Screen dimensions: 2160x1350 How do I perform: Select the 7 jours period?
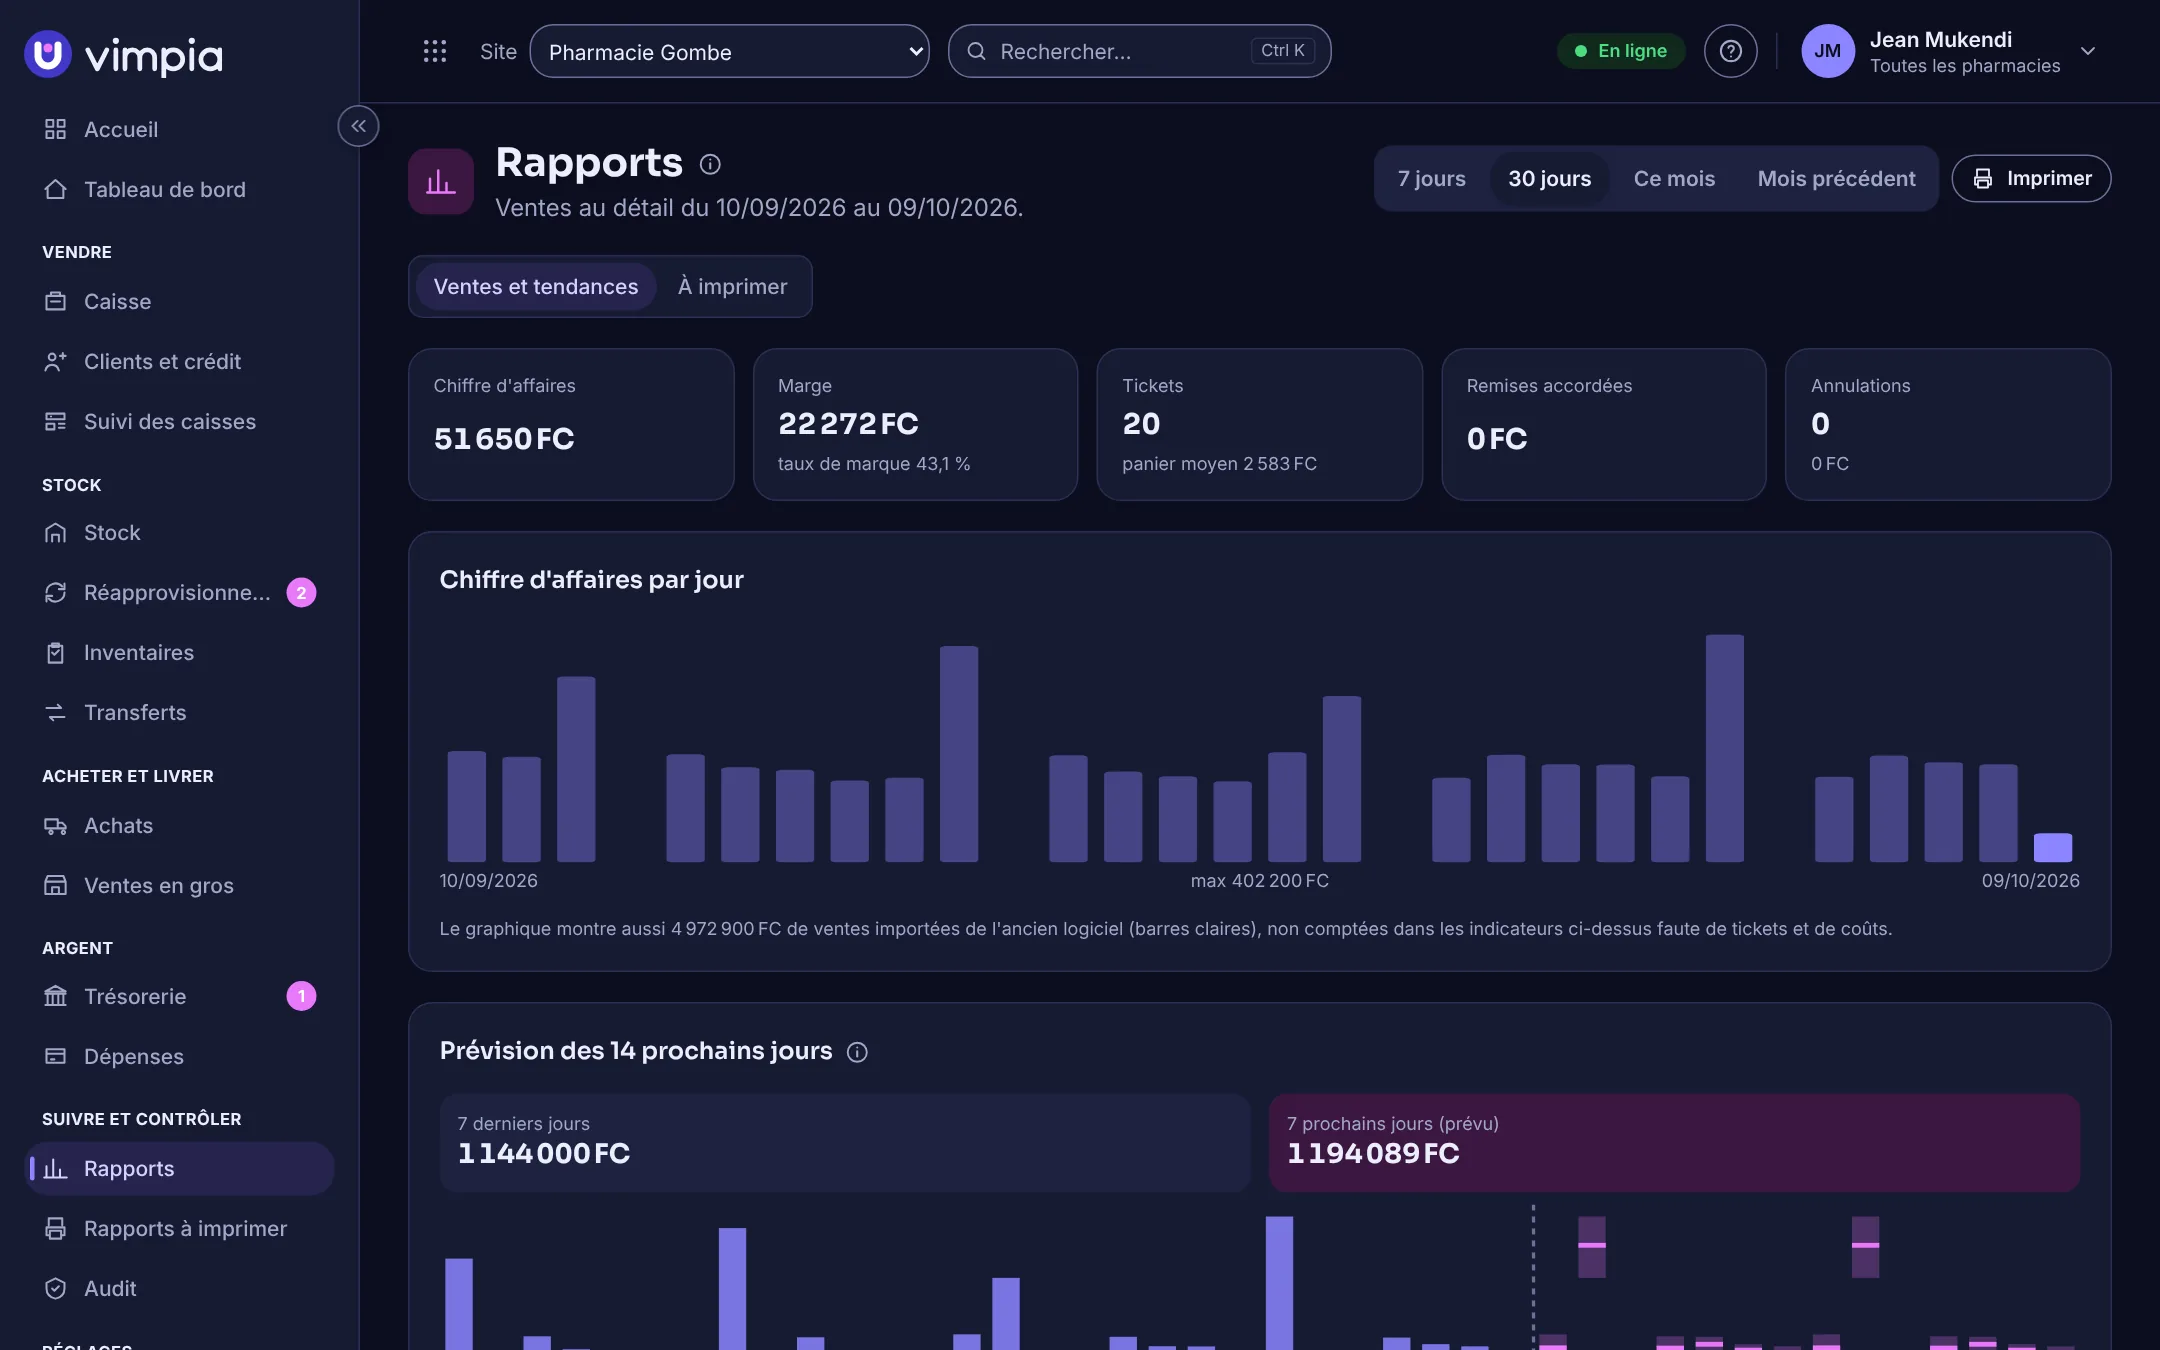(x=1431, y=178)
